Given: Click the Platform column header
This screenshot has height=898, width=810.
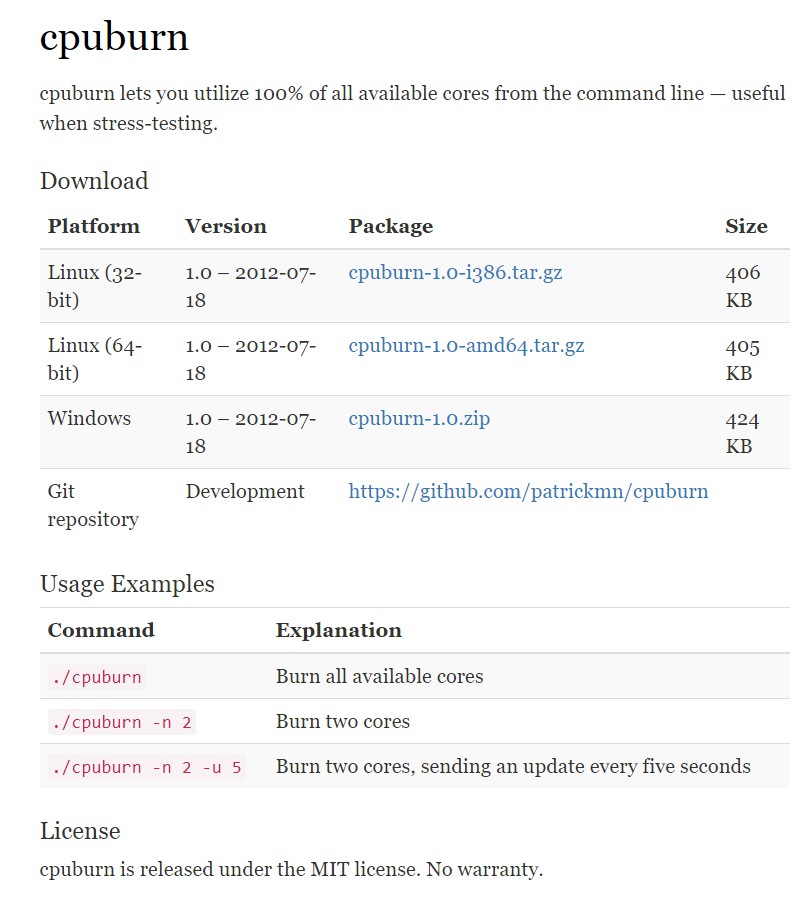Looking at the screenshot, I should coord(94,226).
